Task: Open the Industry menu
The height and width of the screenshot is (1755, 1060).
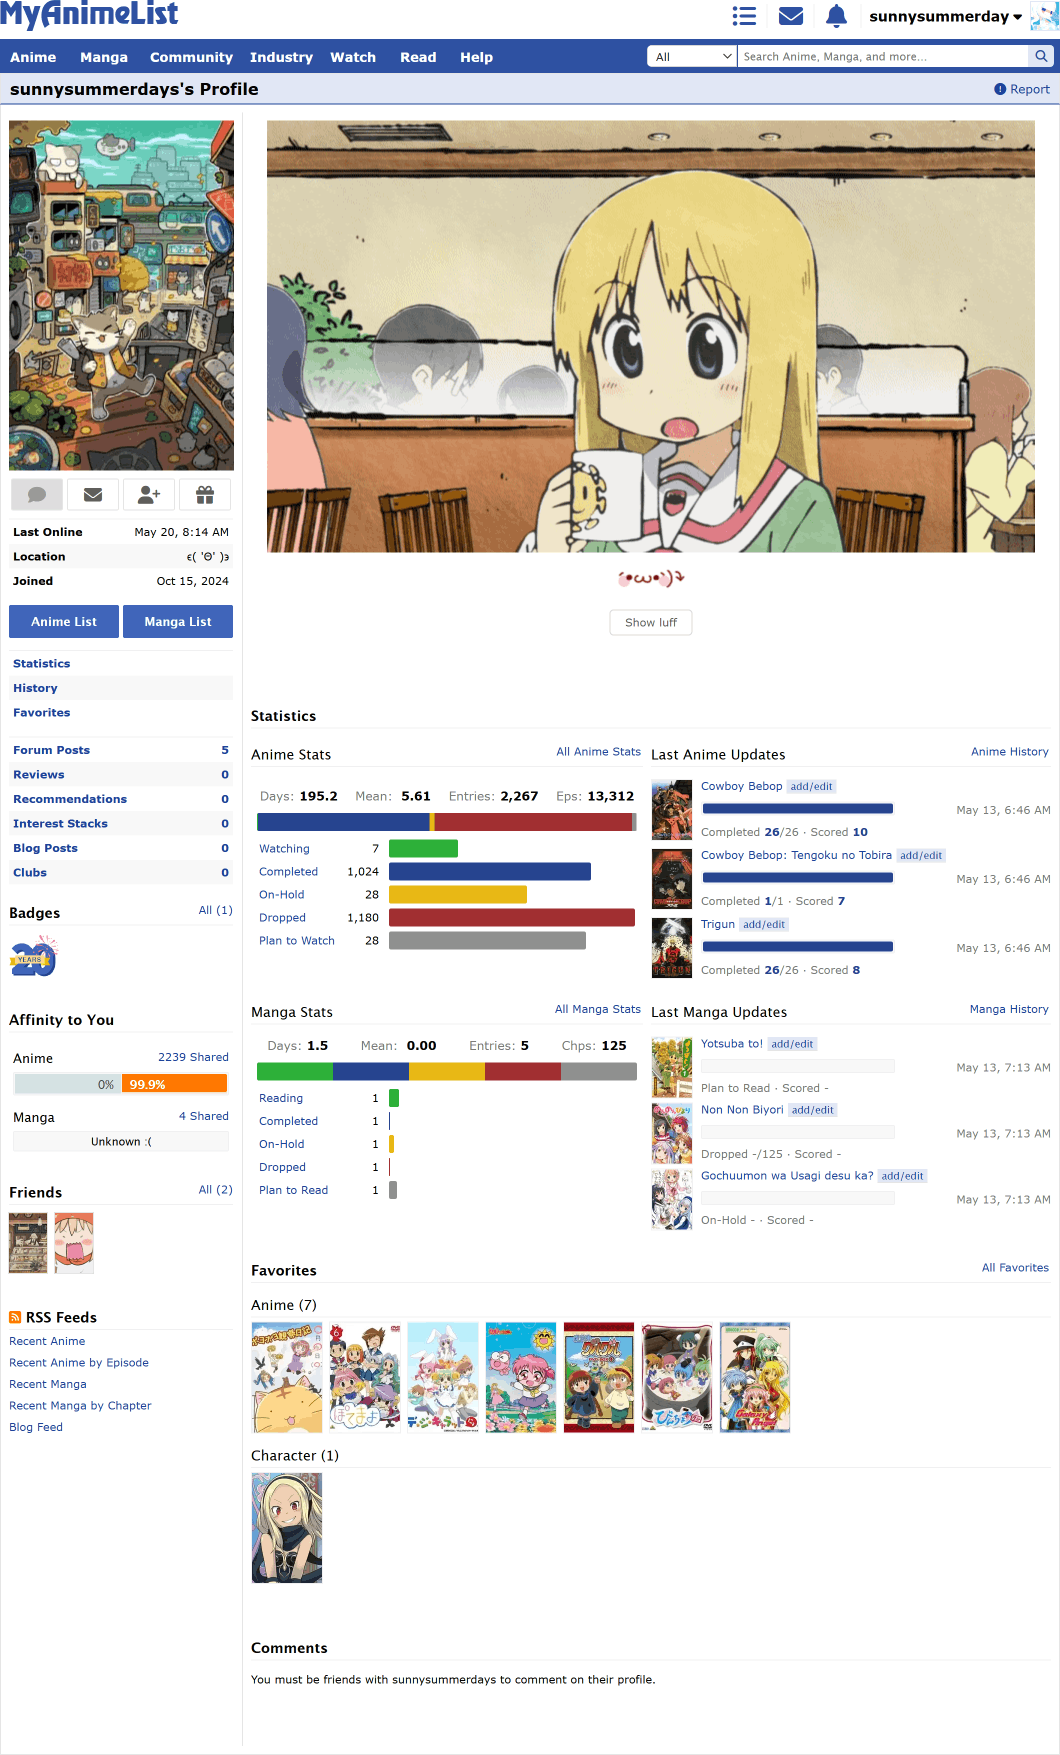Action: coord(281,57)
